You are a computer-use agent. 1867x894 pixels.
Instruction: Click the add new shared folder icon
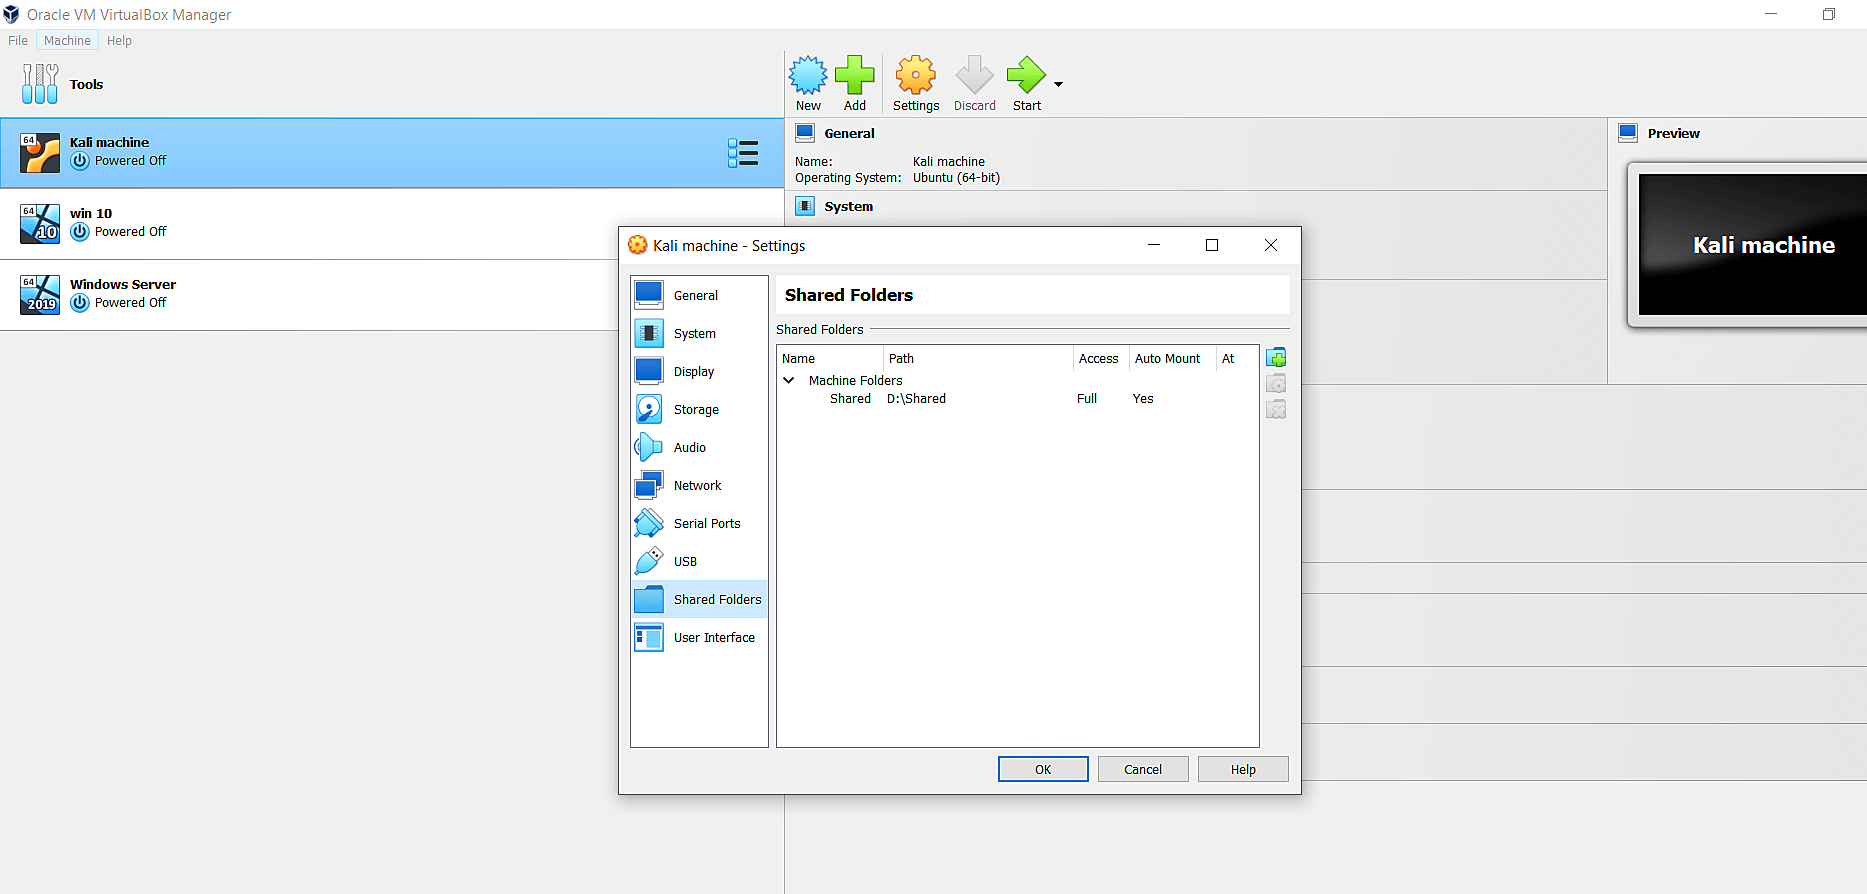click(x=1276, y=358)
